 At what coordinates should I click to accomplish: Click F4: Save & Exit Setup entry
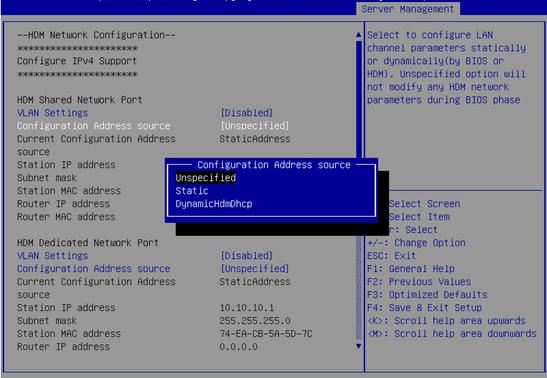pos(424,308)
